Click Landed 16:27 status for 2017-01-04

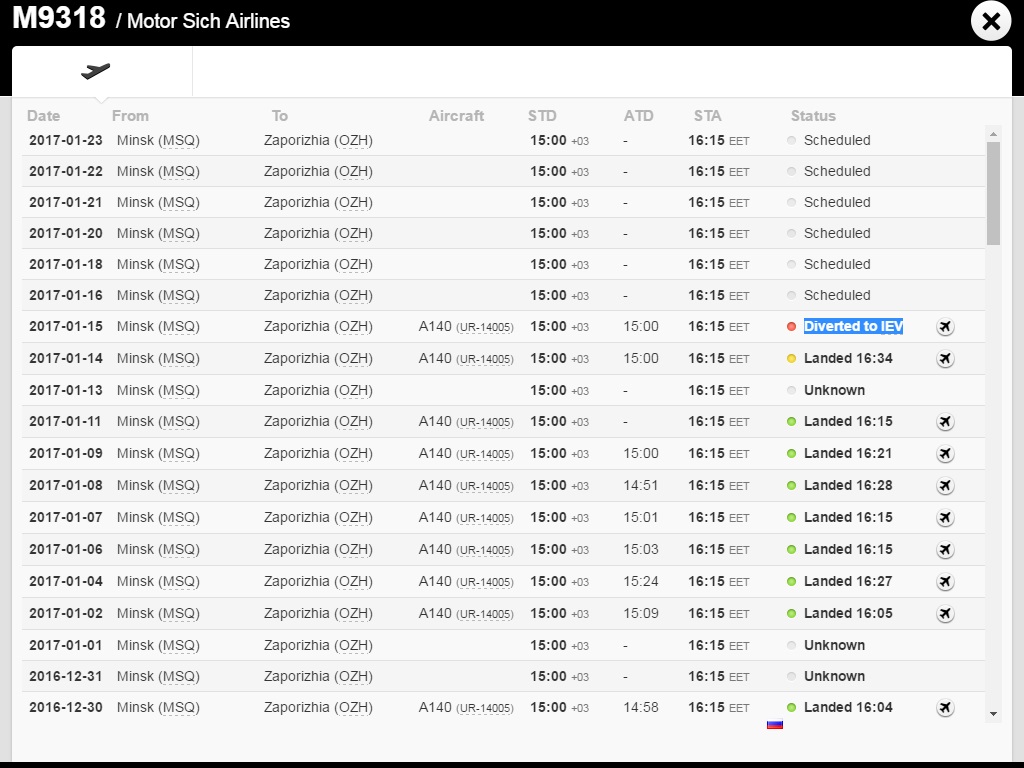point(848,581)
